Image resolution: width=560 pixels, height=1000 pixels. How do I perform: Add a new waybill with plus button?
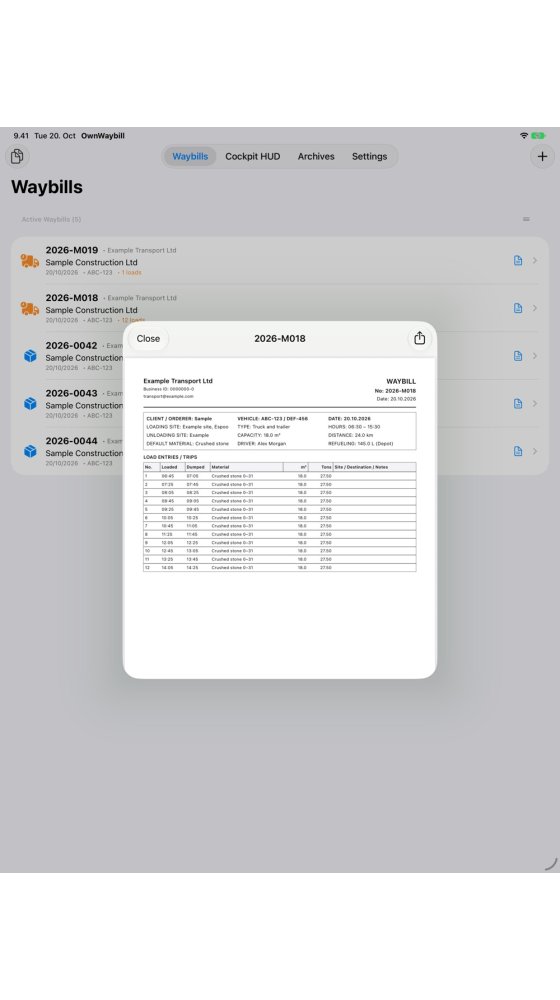[x=542, y=156]
